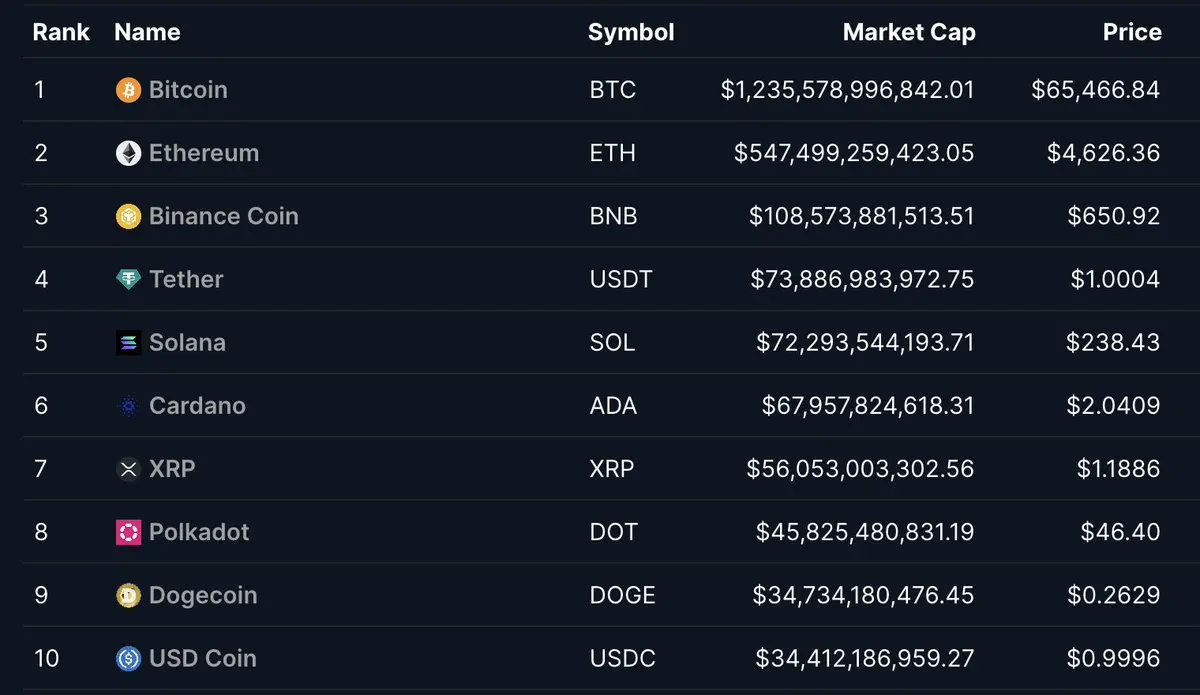
Task: Open the Bitcoin name link
Action: 188,90
